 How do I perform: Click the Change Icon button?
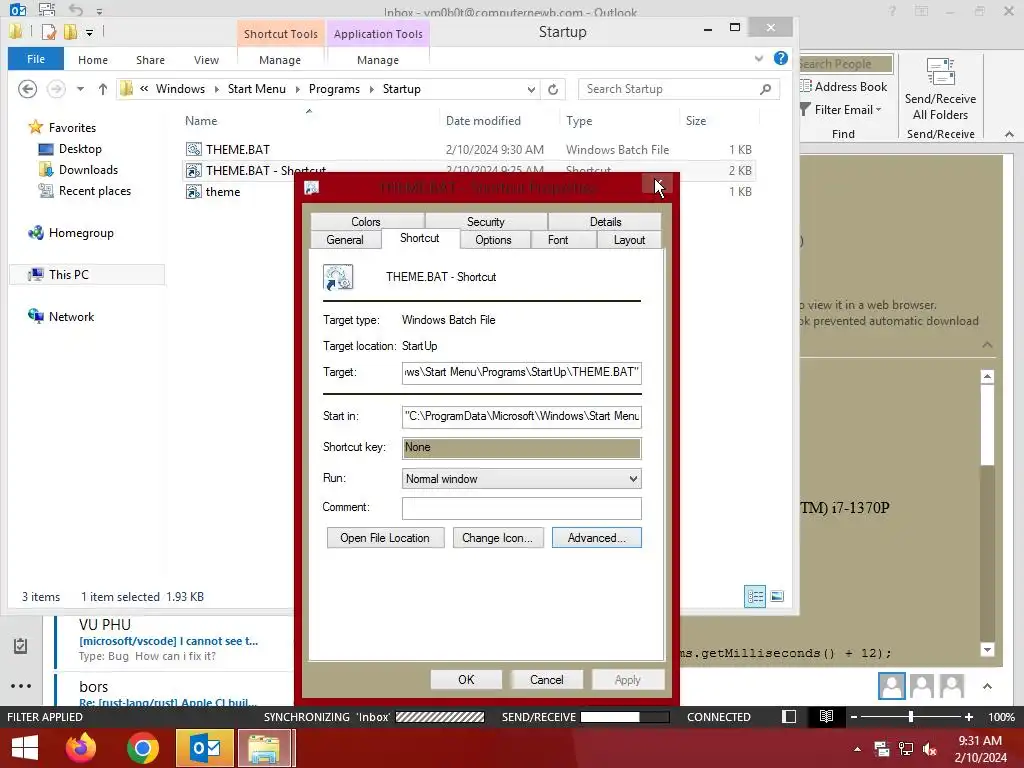498,537
